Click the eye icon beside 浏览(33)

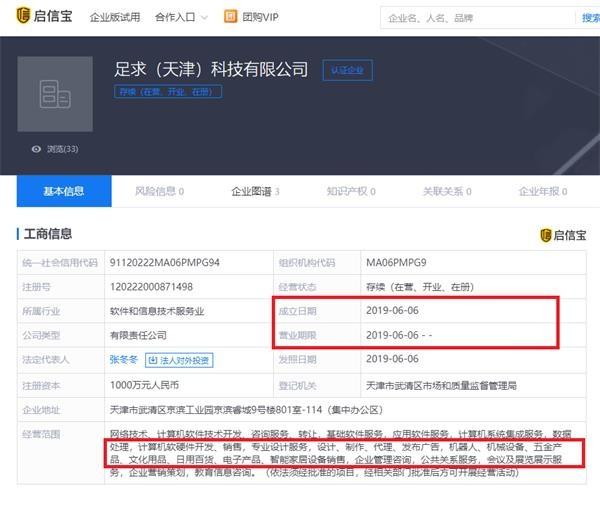36,149
